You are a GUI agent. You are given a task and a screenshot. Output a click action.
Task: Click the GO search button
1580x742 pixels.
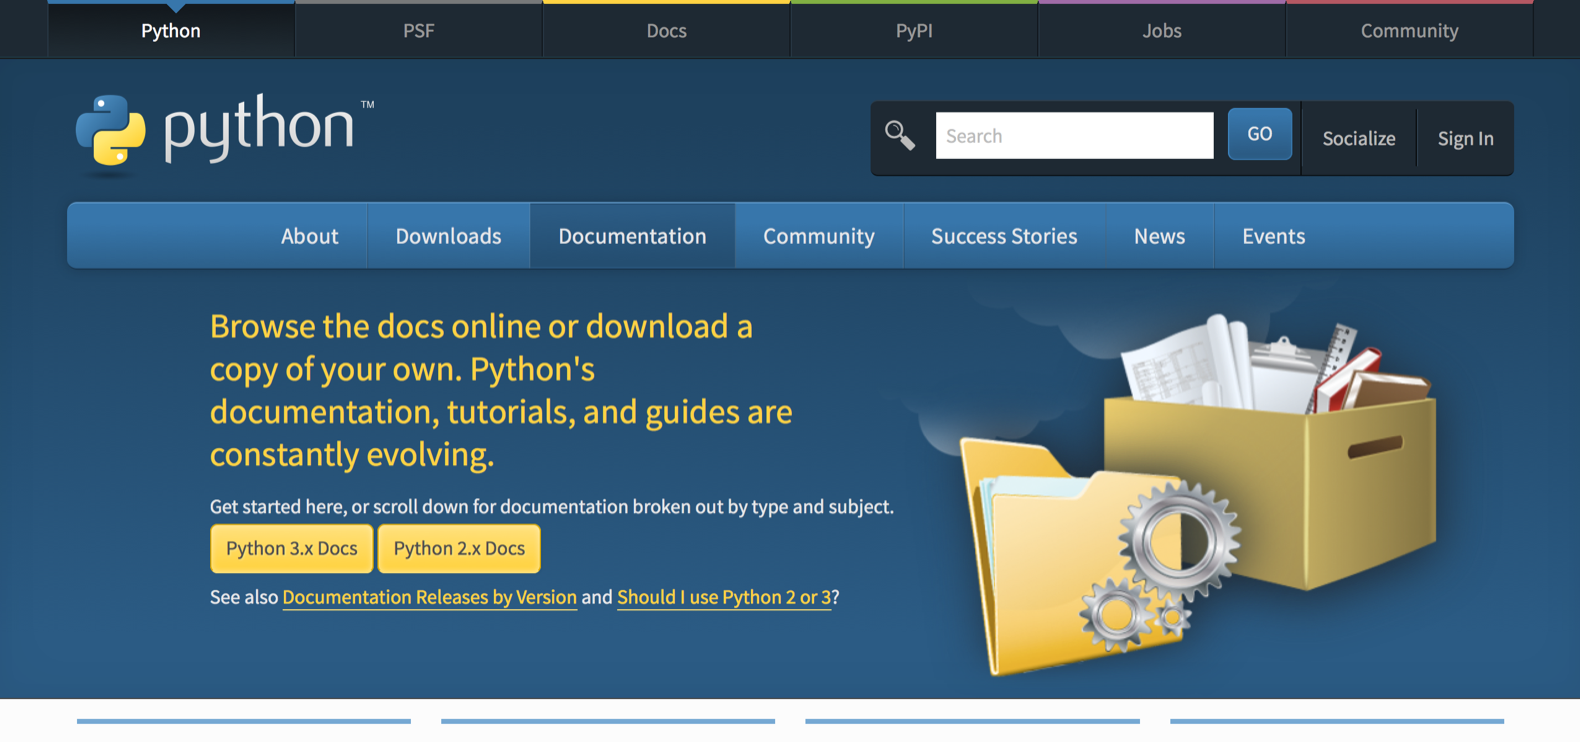[x=1260, y=134]
